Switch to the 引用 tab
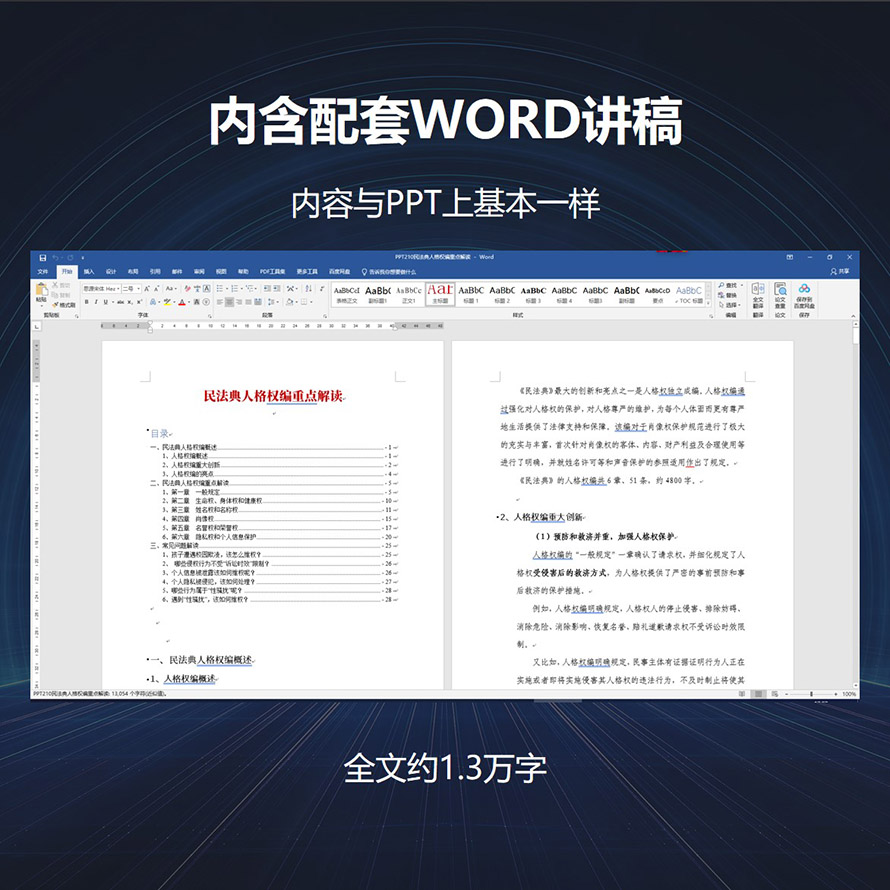 [155, 271]
